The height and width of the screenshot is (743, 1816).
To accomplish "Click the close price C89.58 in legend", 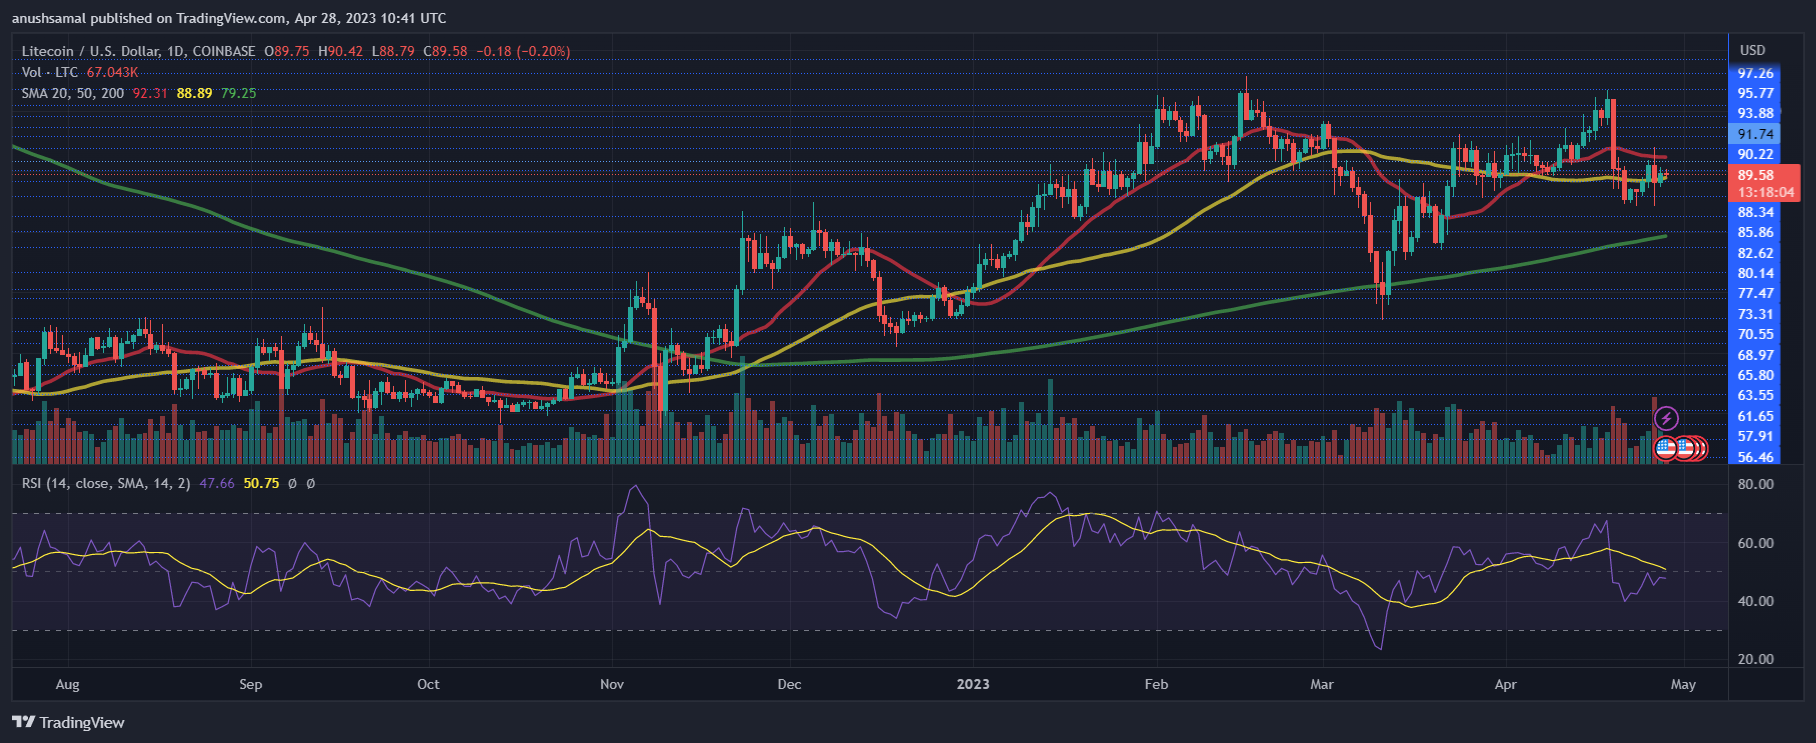I will 445,51.
